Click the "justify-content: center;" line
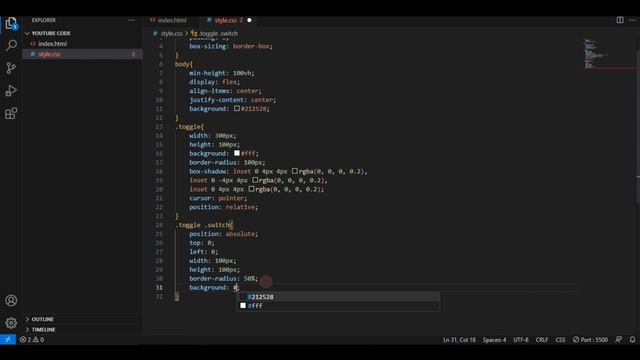This screenshot has height=360, width=640. pos(232,100)
